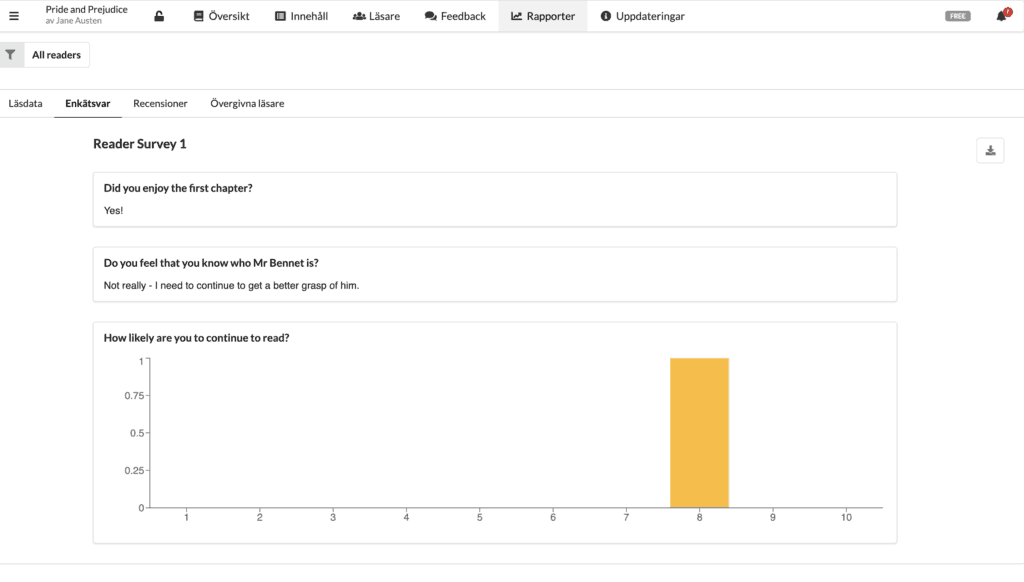Open the All readers filter dropdown
The image size is (1024, 582).
[56, 55]
